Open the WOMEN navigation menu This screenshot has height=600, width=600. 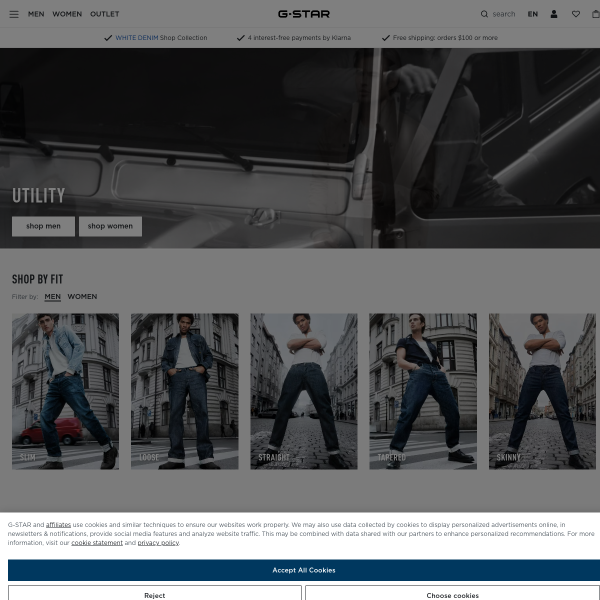pyautogui.click(x=67, y=14)
